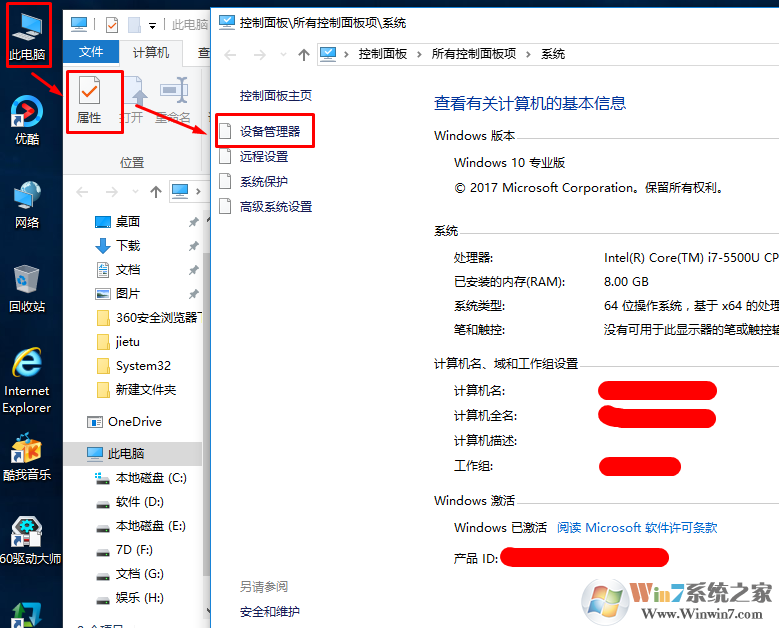Click the new folder quick-access icon

(x=134, y=24)
